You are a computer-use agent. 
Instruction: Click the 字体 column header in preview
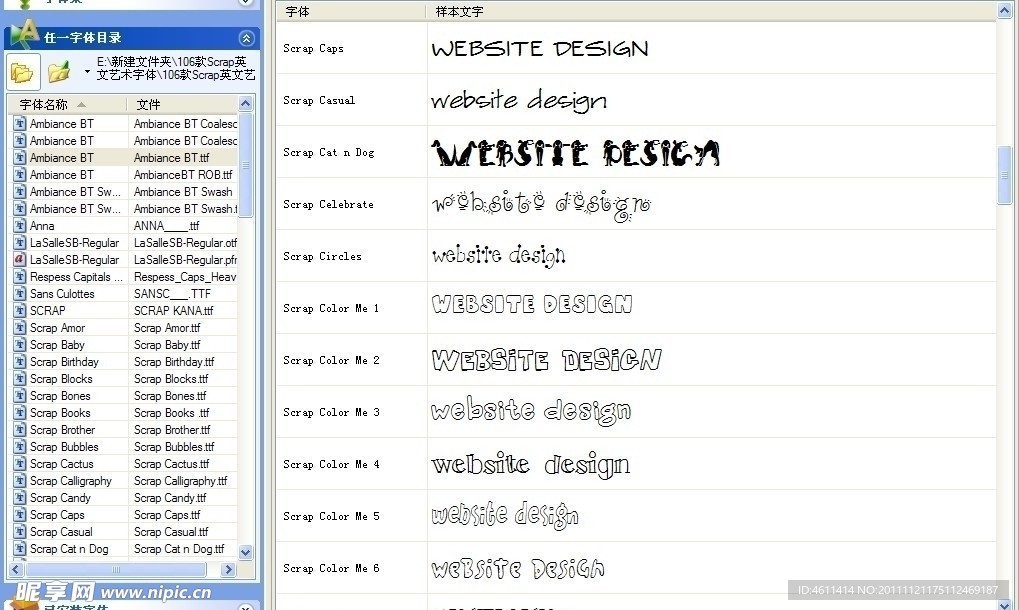[x=351, y=11]
